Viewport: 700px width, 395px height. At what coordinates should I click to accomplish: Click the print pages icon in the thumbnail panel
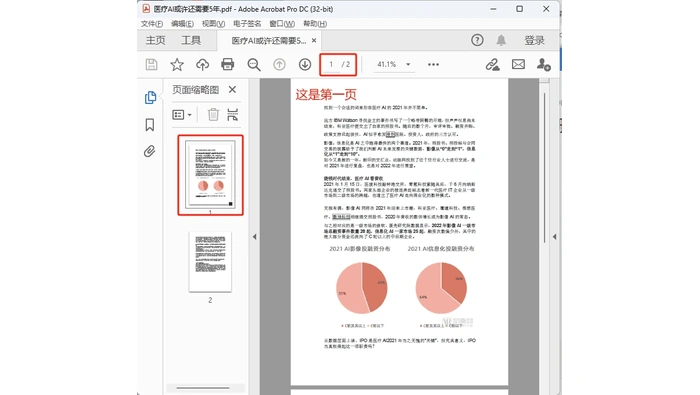tap(233, 115)
